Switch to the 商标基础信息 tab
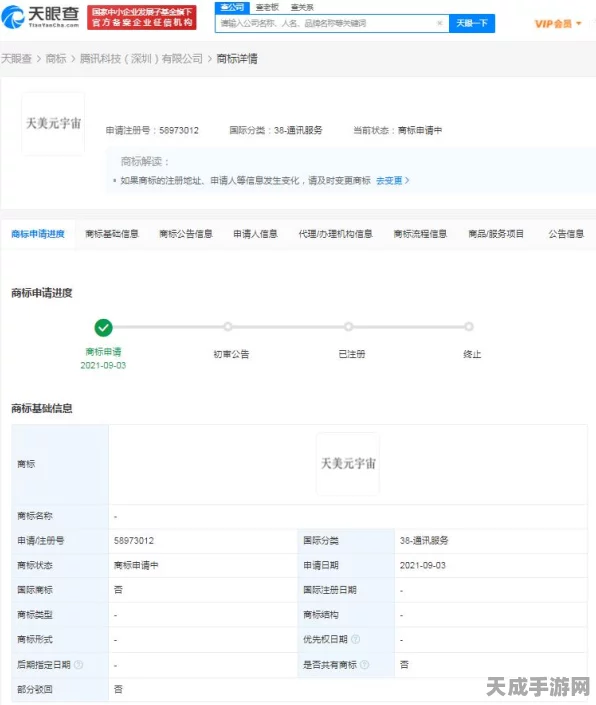Viewport: 596px width, 705px height. click(112, 234)
